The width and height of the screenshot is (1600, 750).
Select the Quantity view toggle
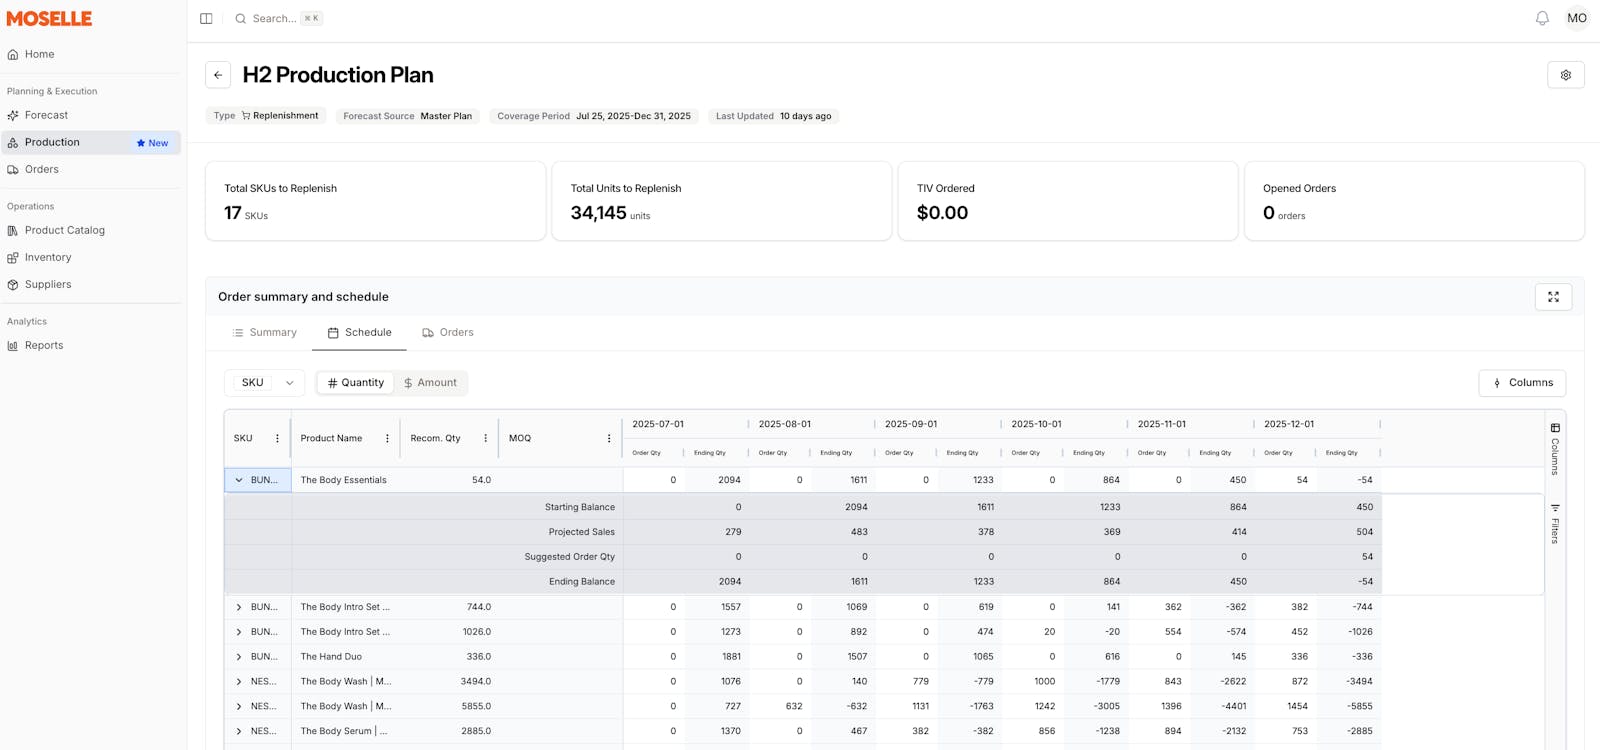356,383
